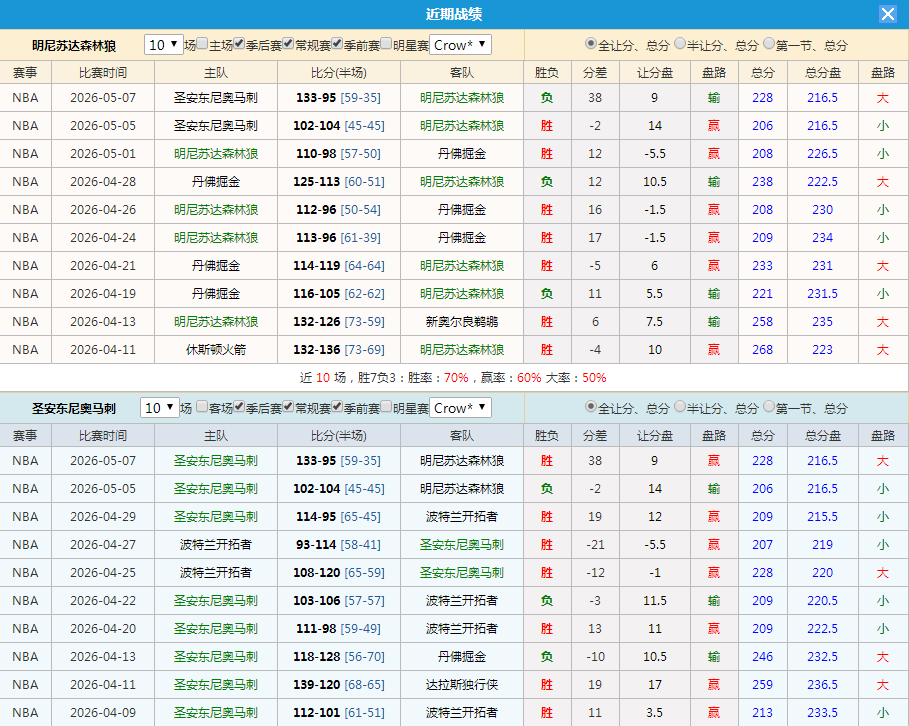Click 总分盘 header in 马刺 table
909x726 pixels.
coord(822,435)
